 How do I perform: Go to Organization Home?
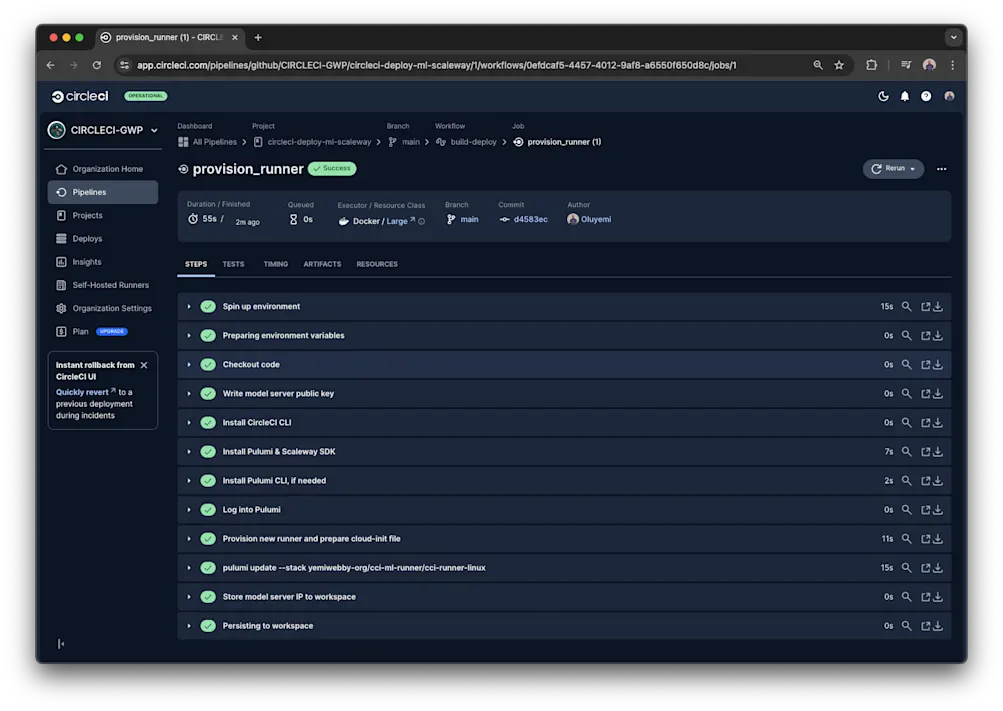[102, 169]
